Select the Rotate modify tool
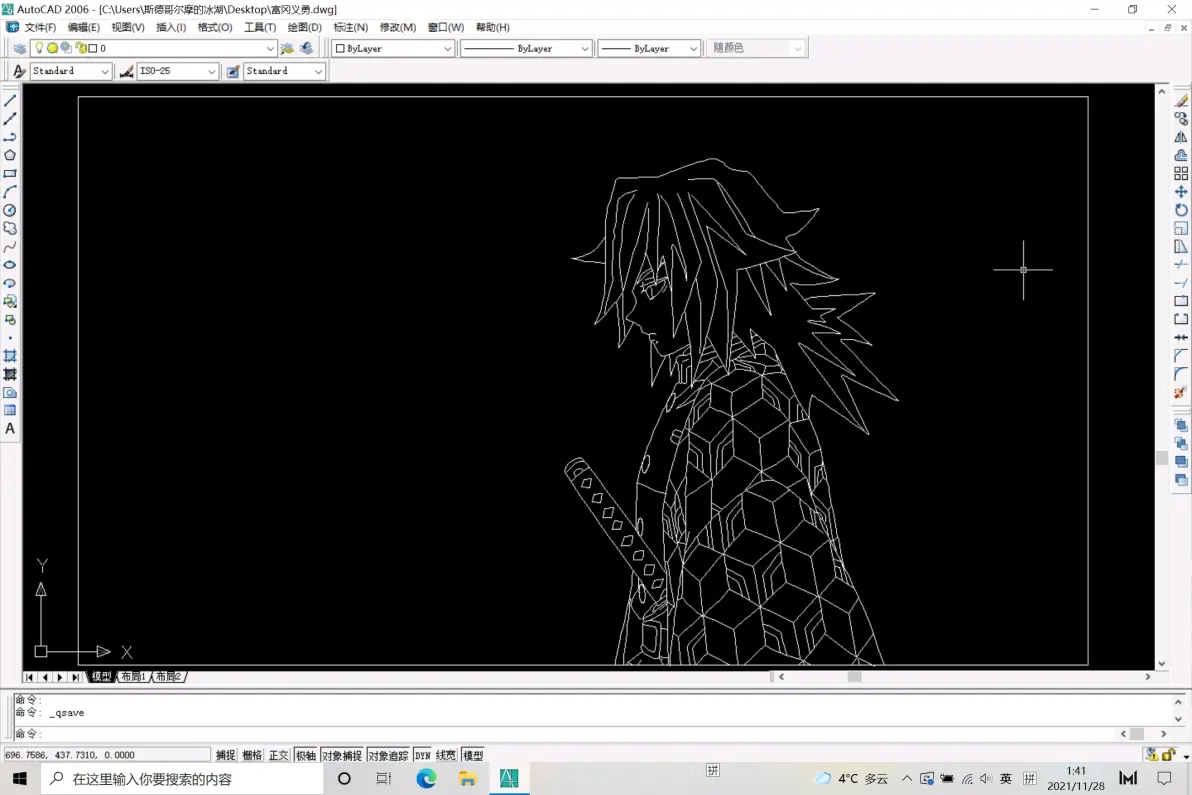This screenshot has height=795, width=1192. 1181,210
